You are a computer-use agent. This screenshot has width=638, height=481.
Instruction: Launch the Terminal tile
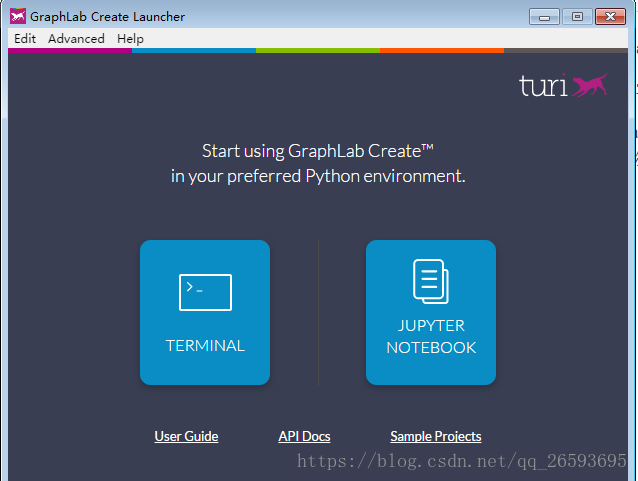click(x=205, y=312)
